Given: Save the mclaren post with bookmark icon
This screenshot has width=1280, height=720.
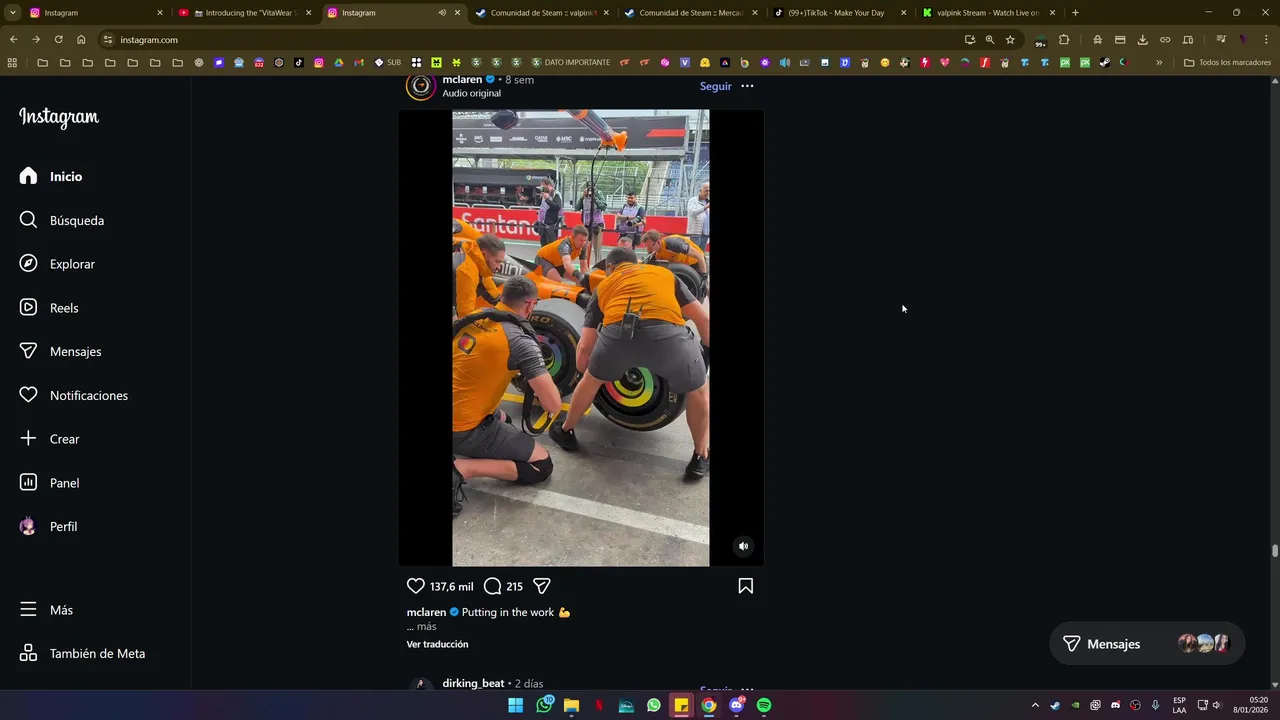Looking at the screenshot, I should click(746, 586).
